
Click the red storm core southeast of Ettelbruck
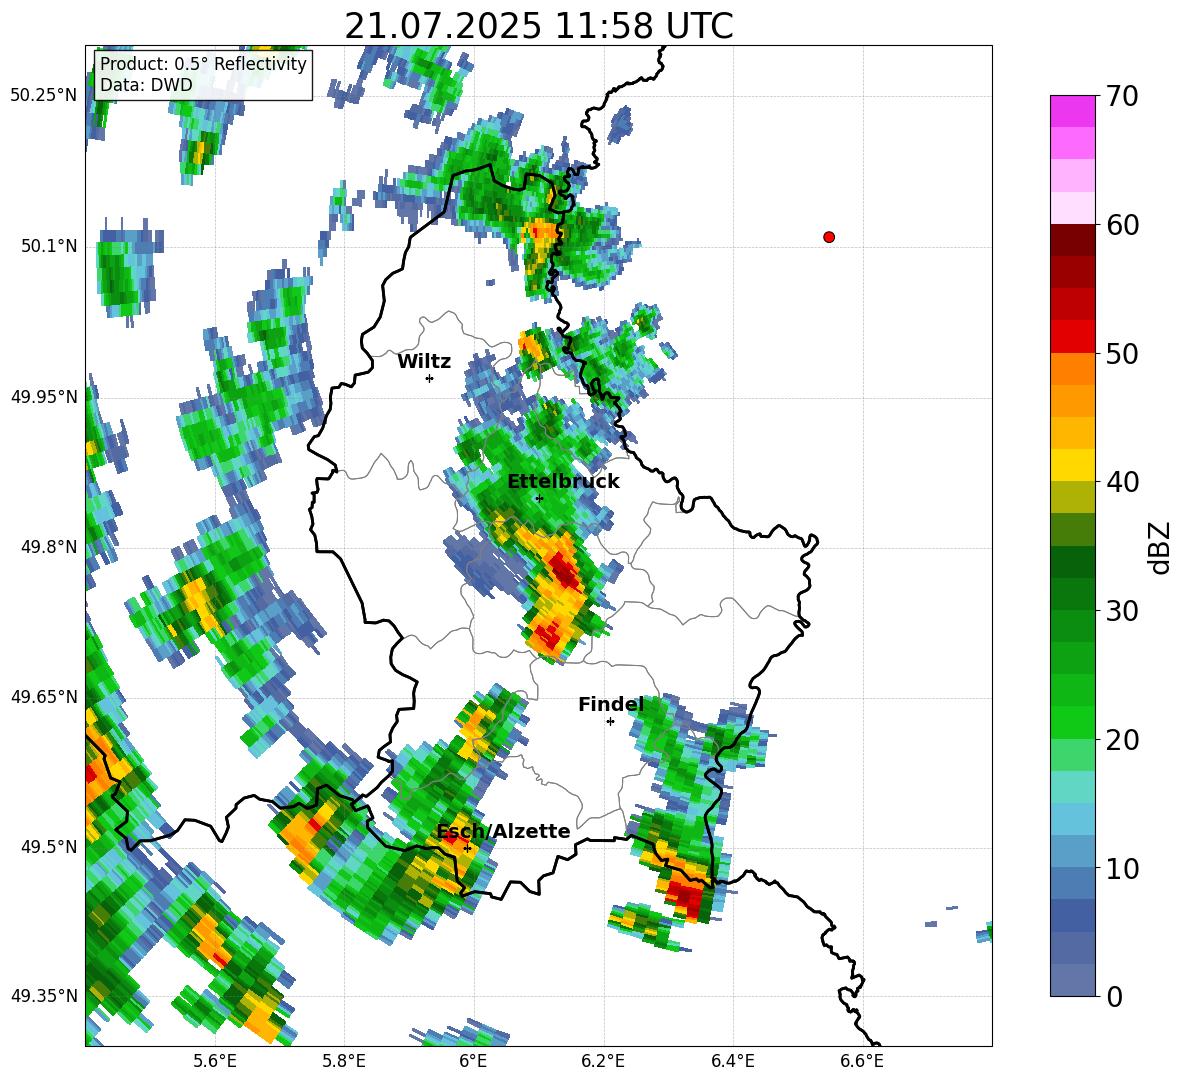565,570
